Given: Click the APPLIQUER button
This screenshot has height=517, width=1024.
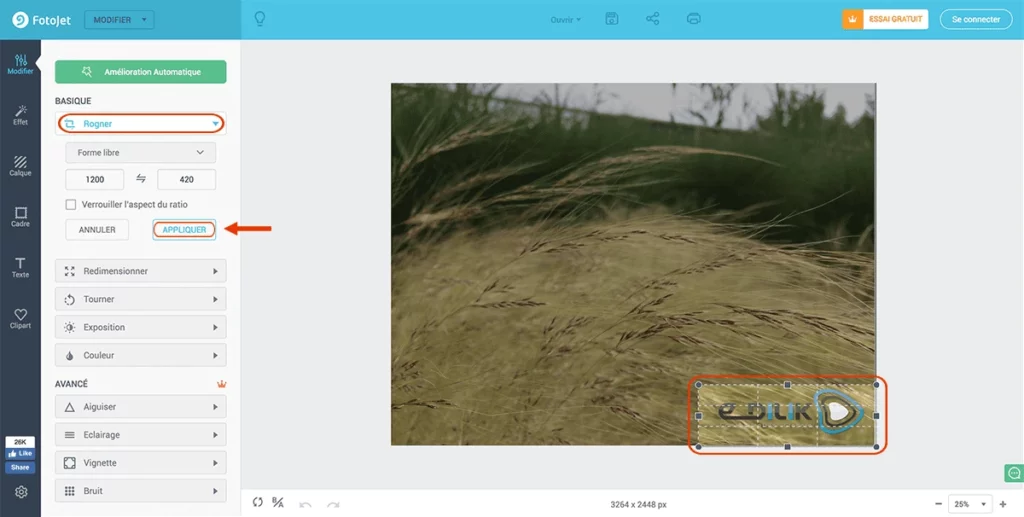Looking at the screenshot, I should pyautogui.click(x=184, y=230).
